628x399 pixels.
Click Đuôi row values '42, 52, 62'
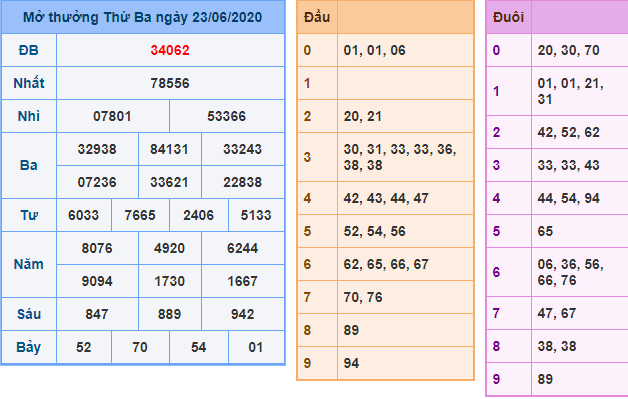coord(568,132)
